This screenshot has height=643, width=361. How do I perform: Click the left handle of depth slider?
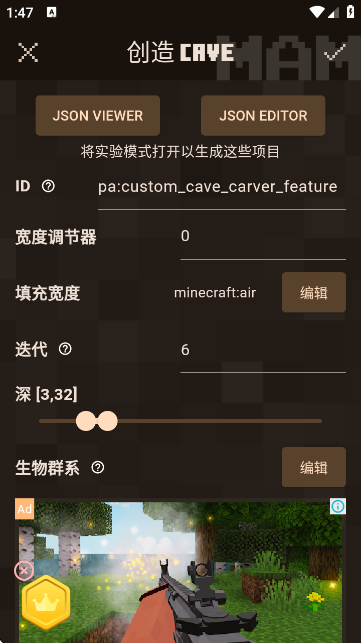click(86, 421)
